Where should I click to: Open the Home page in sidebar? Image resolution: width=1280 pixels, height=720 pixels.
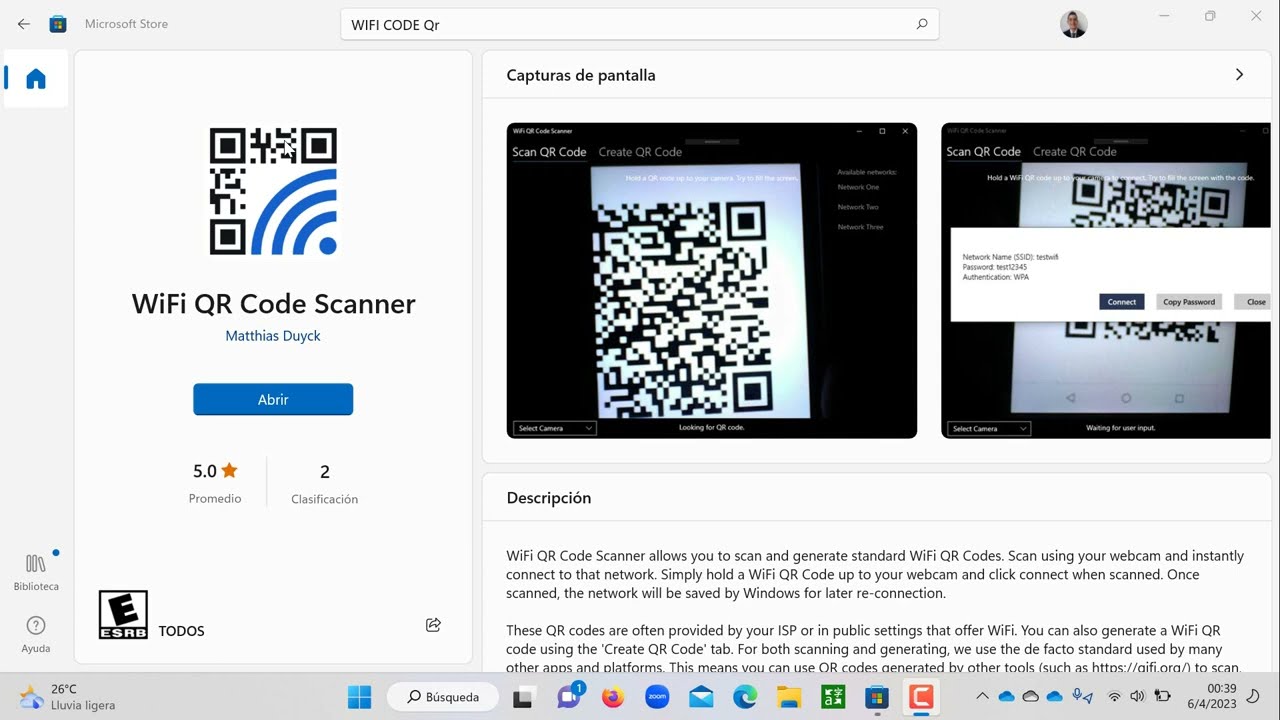point(36,79)
